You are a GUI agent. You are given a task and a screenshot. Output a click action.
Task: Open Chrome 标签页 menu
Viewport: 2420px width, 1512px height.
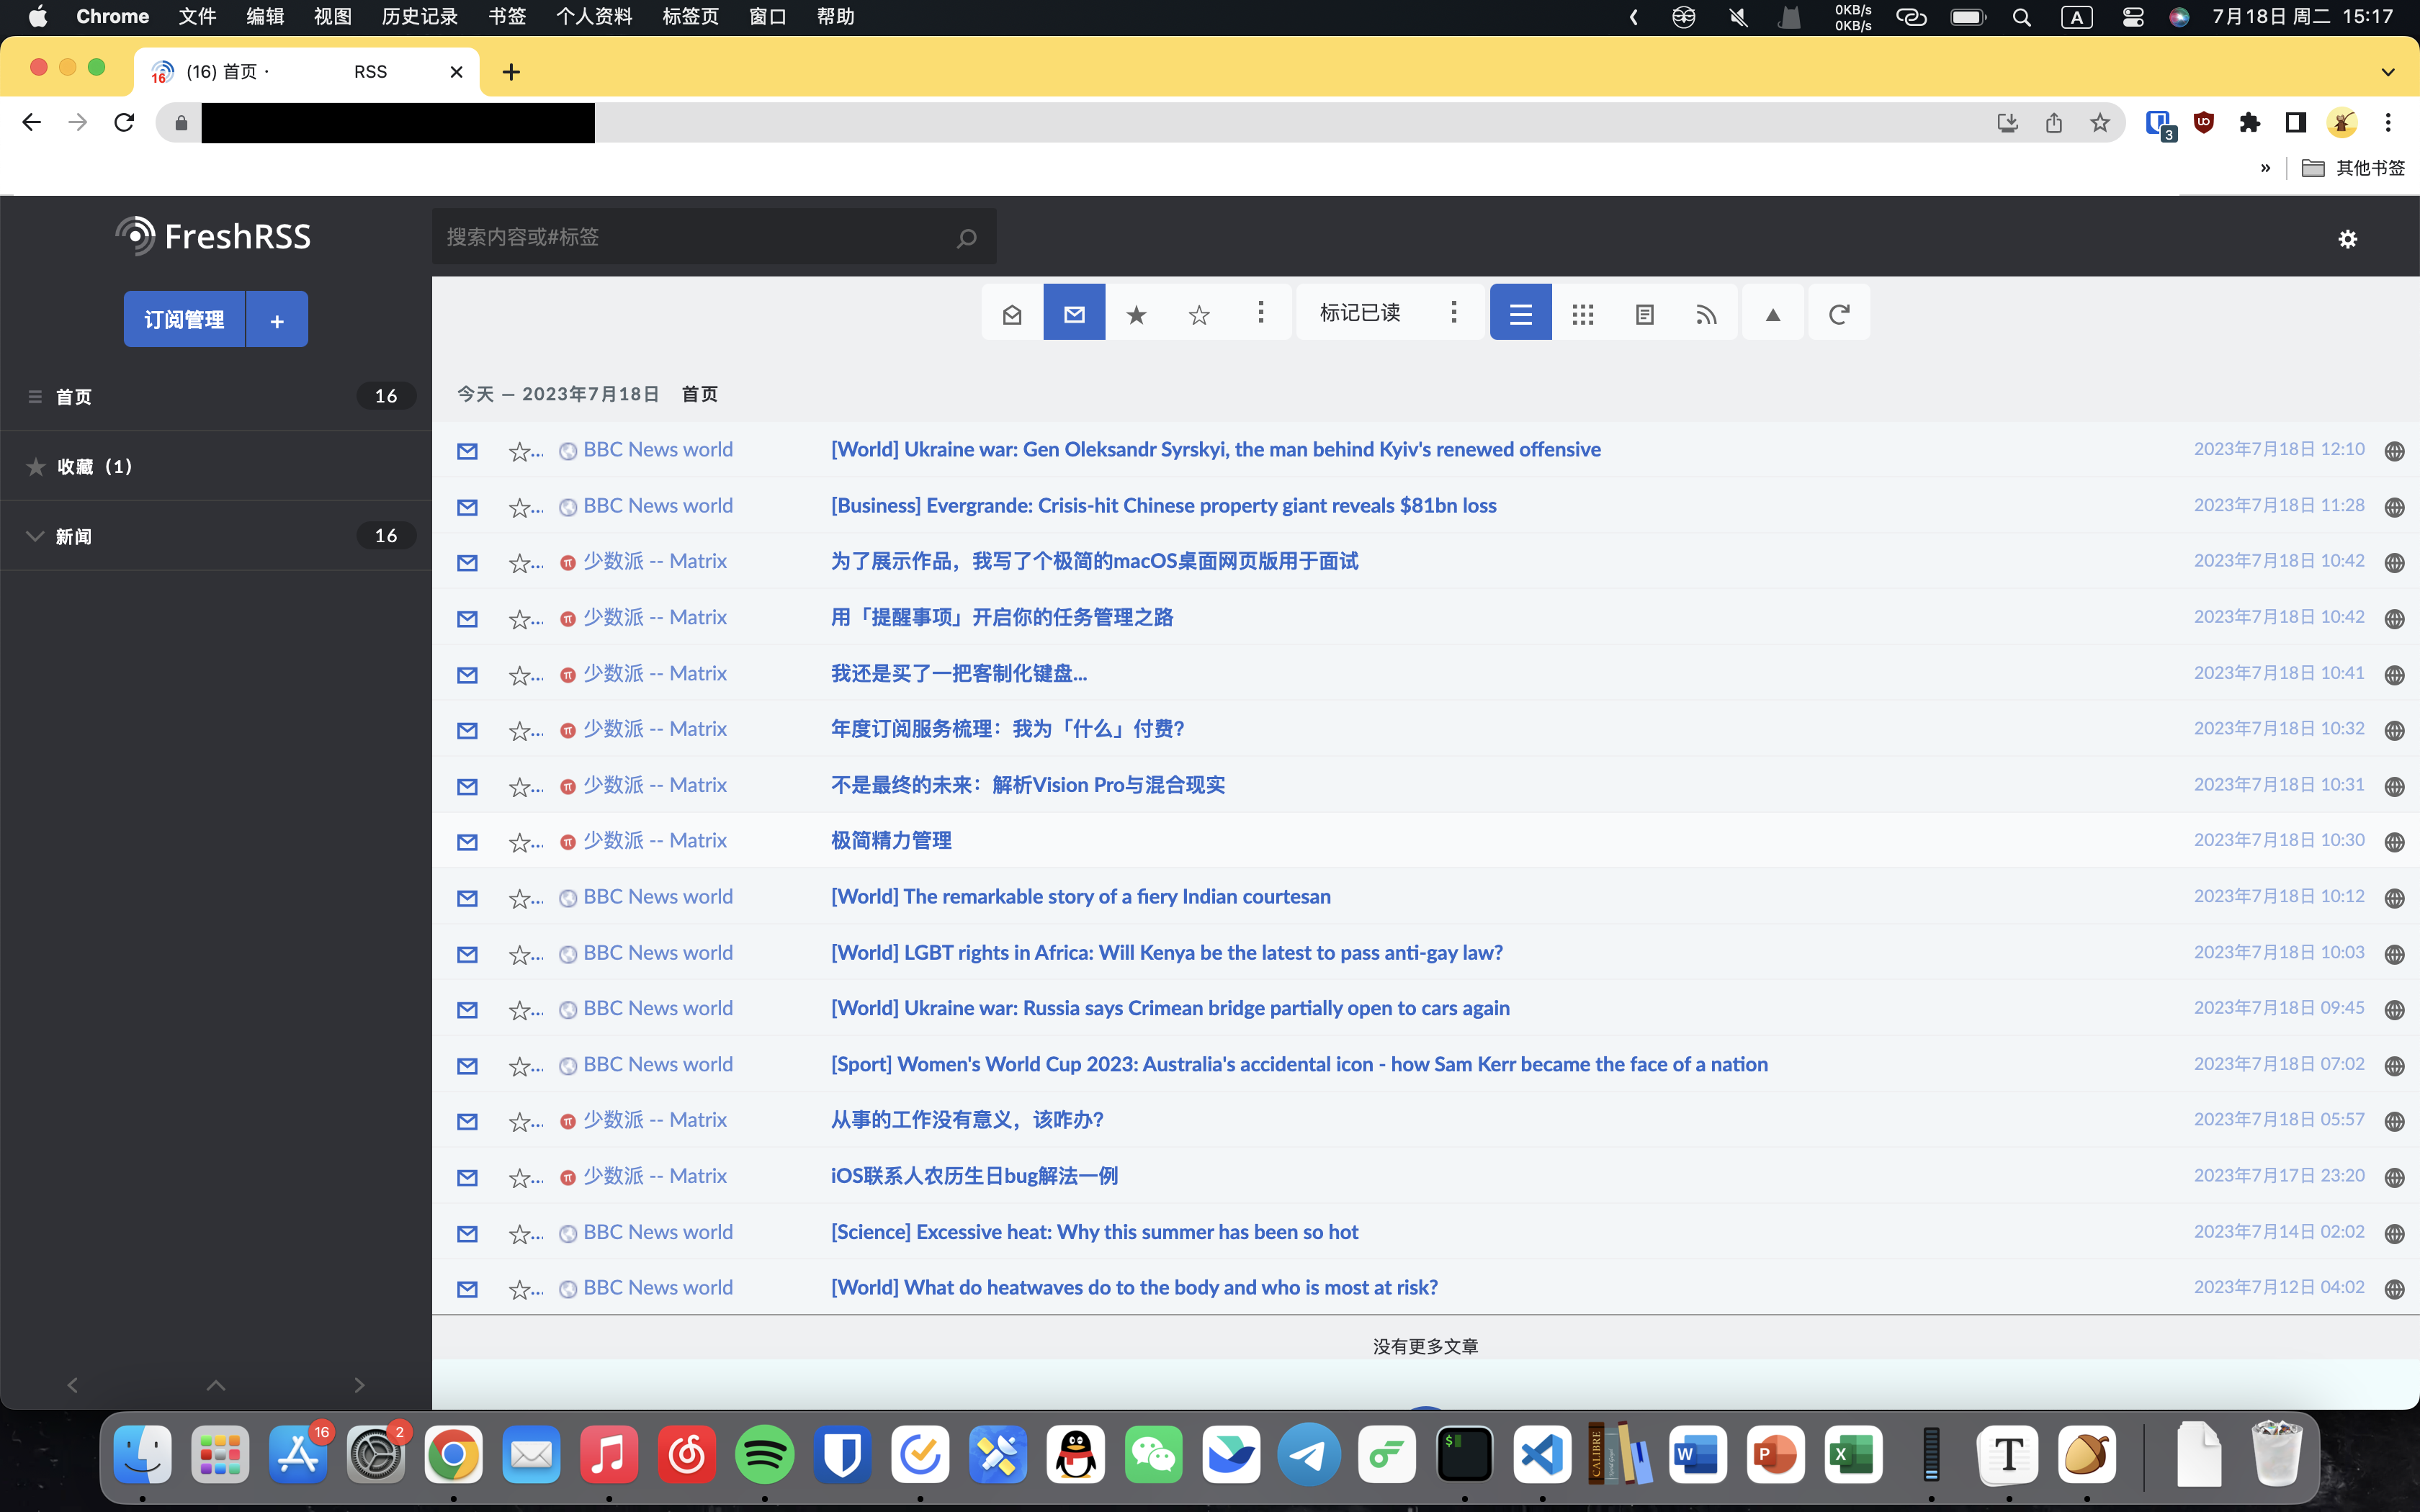pos(690,16)
